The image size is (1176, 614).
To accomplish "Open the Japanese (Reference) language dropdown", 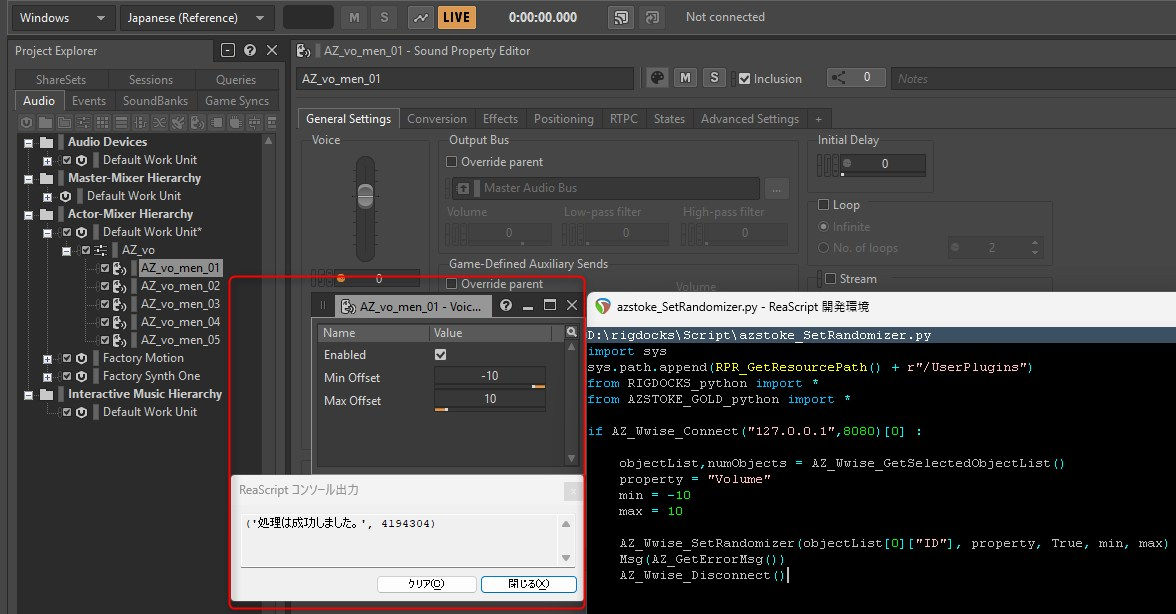I will tap(196, 17).
